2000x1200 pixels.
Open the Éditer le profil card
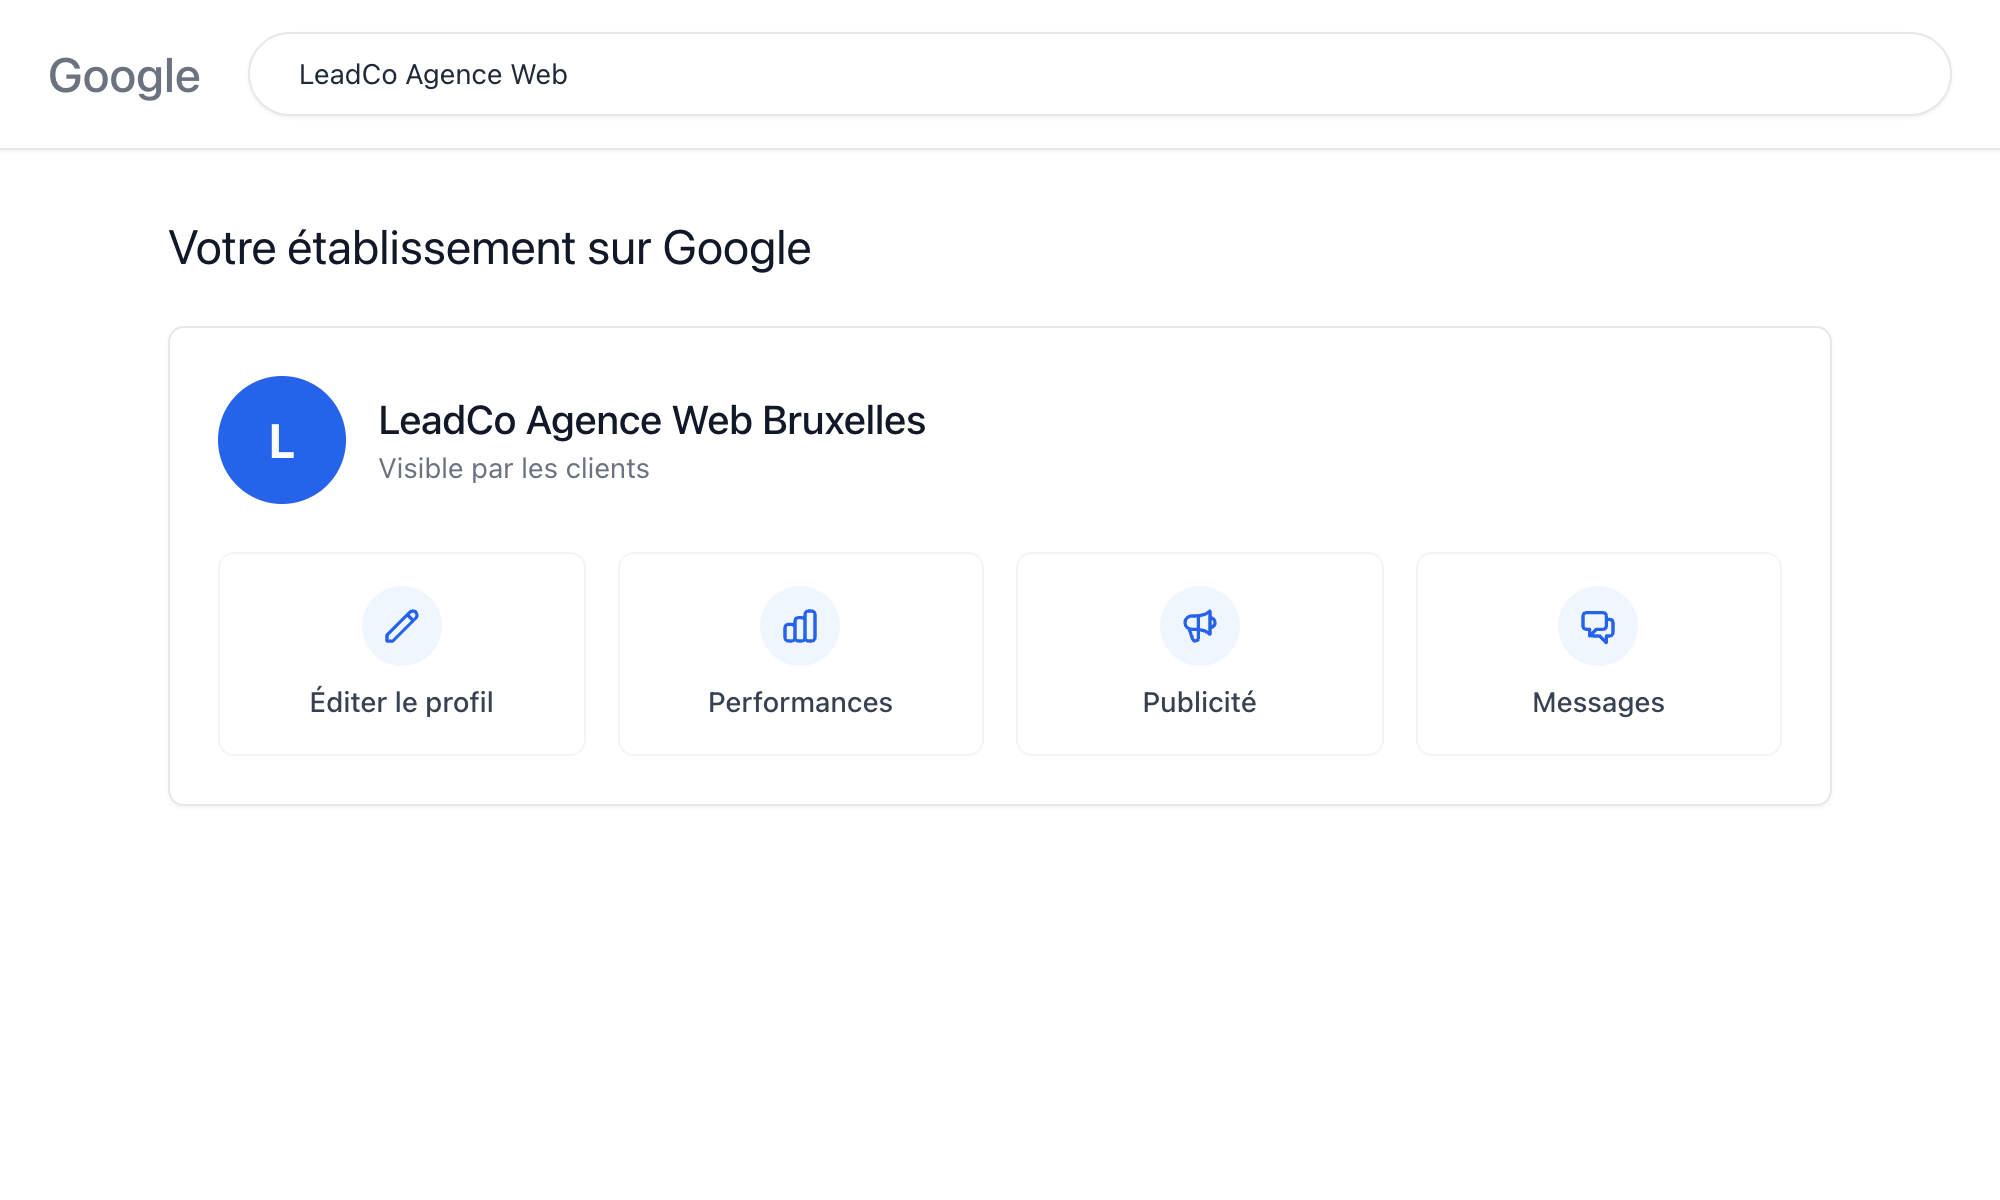[401, 653]
